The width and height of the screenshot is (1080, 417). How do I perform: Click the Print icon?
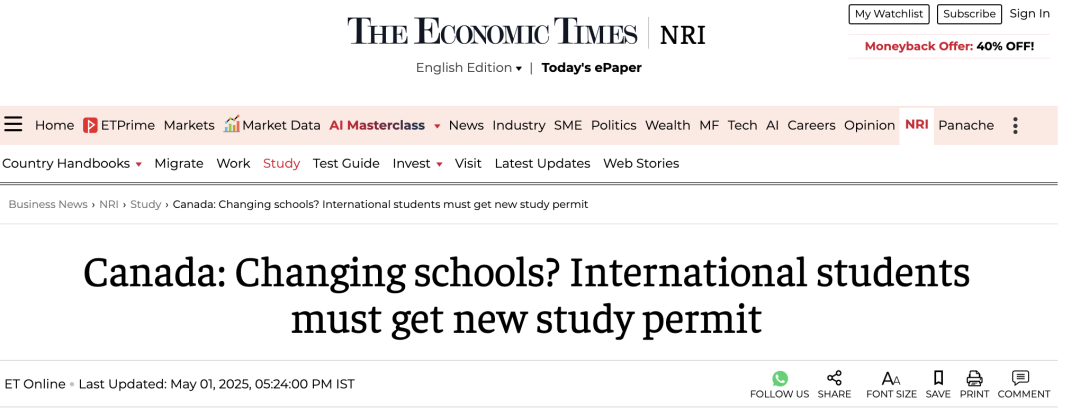[974, 378]
